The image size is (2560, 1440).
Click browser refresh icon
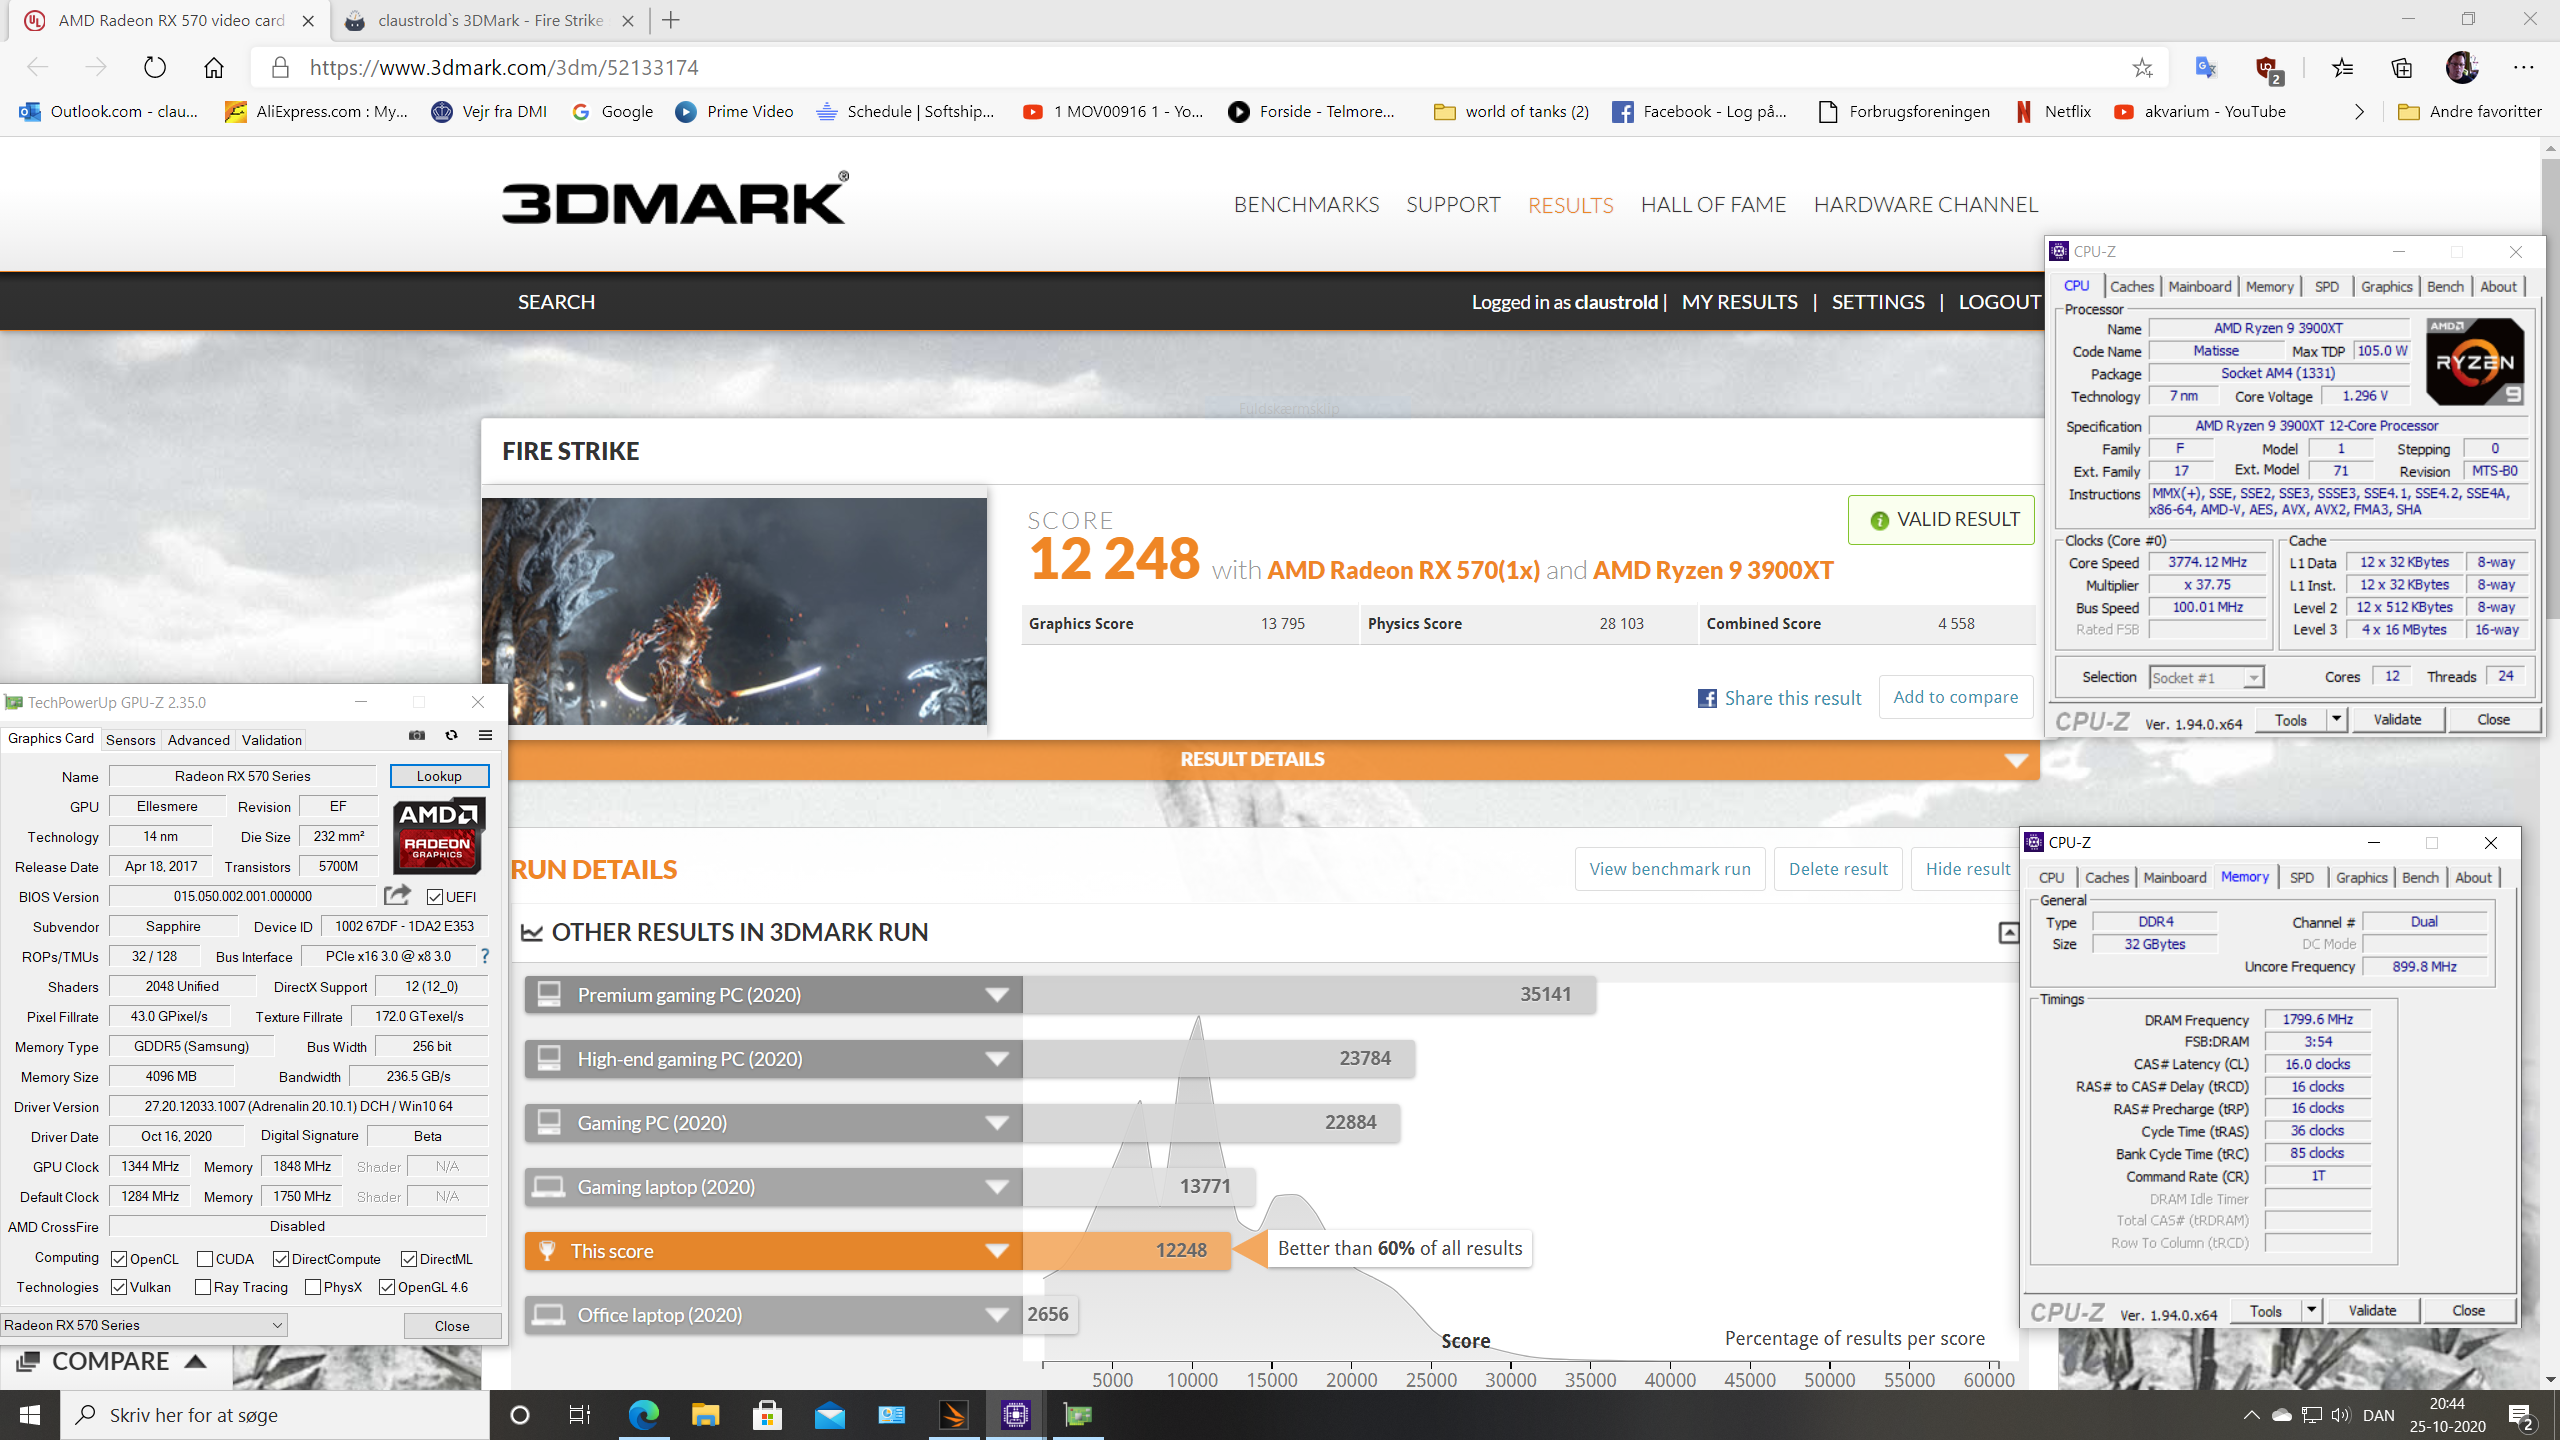click(x=154, y=67)
